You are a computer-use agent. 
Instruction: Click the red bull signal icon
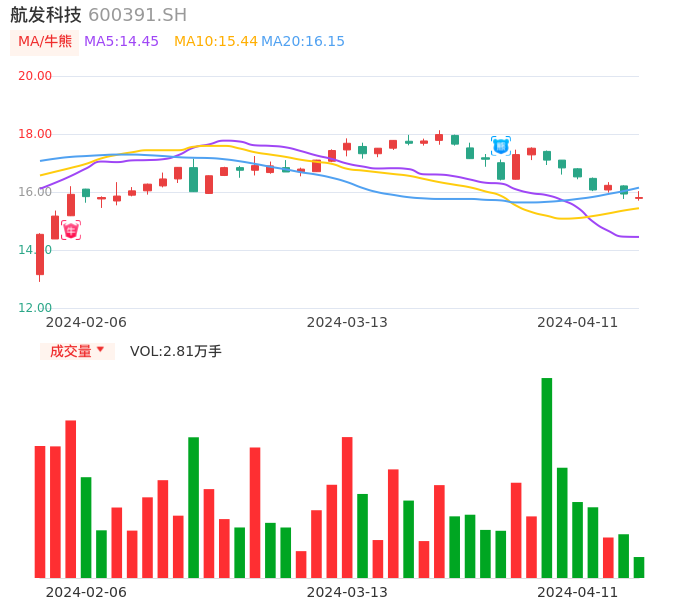[71, 230]
